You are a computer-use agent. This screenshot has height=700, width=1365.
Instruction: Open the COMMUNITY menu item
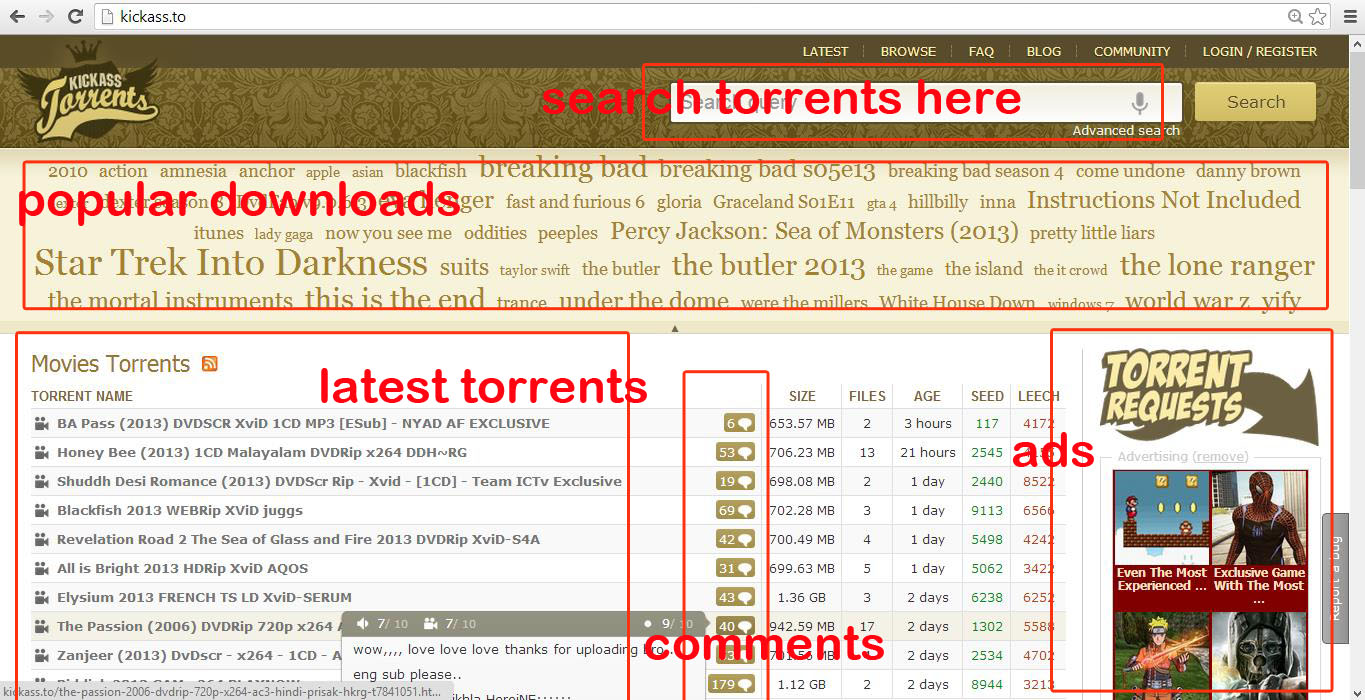tap(1132, 51)
